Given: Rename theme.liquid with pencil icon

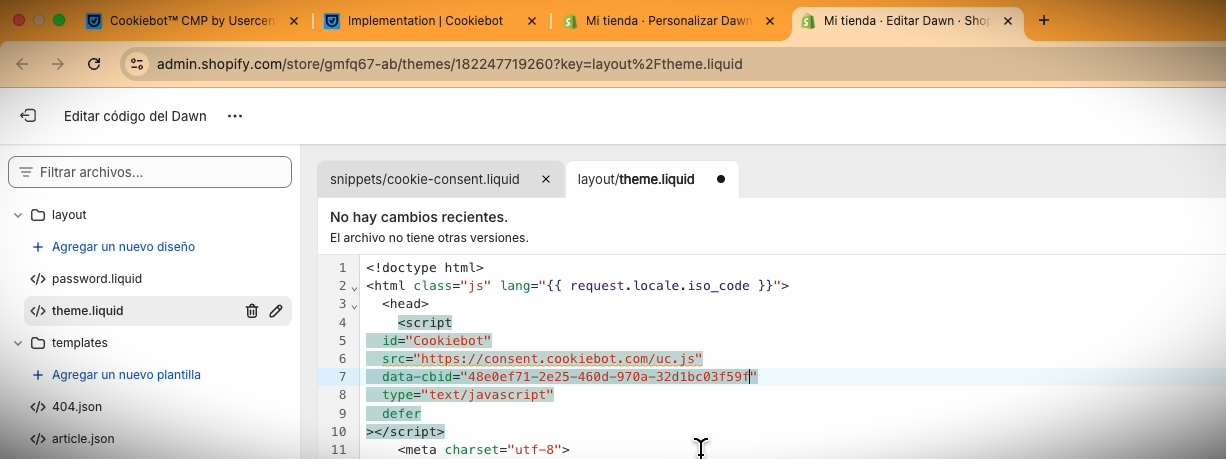Looking at the screenshot, I should (x=276, y=311).
